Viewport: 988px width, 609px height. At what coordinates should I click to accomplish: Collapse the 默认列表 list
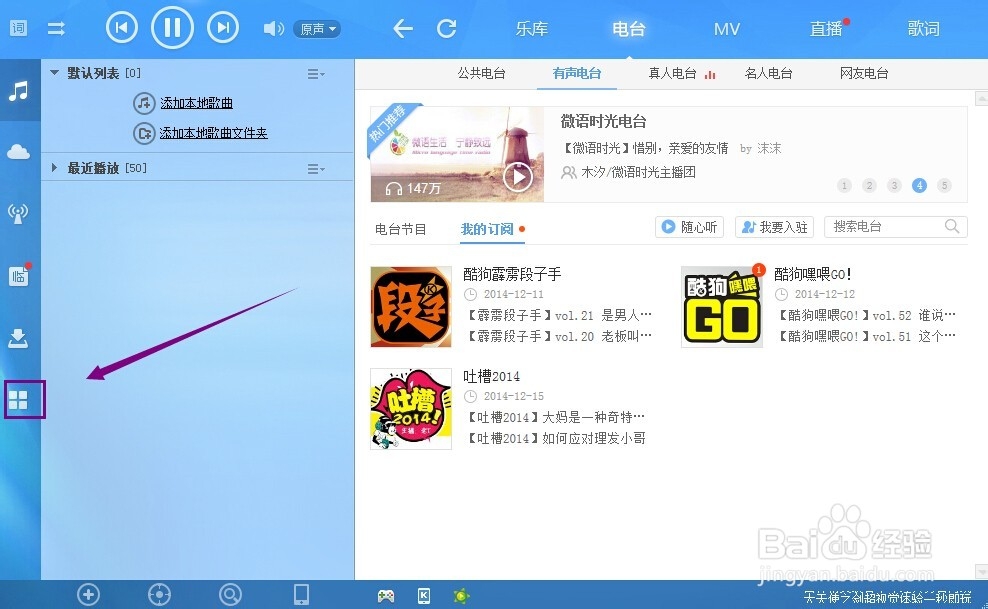pos(55,73)
